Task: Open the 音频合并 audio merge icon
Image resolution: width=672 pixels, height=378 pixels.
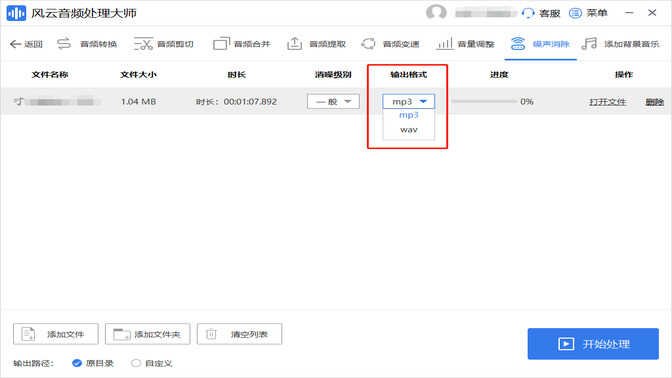Action: (x=221, y=44)
